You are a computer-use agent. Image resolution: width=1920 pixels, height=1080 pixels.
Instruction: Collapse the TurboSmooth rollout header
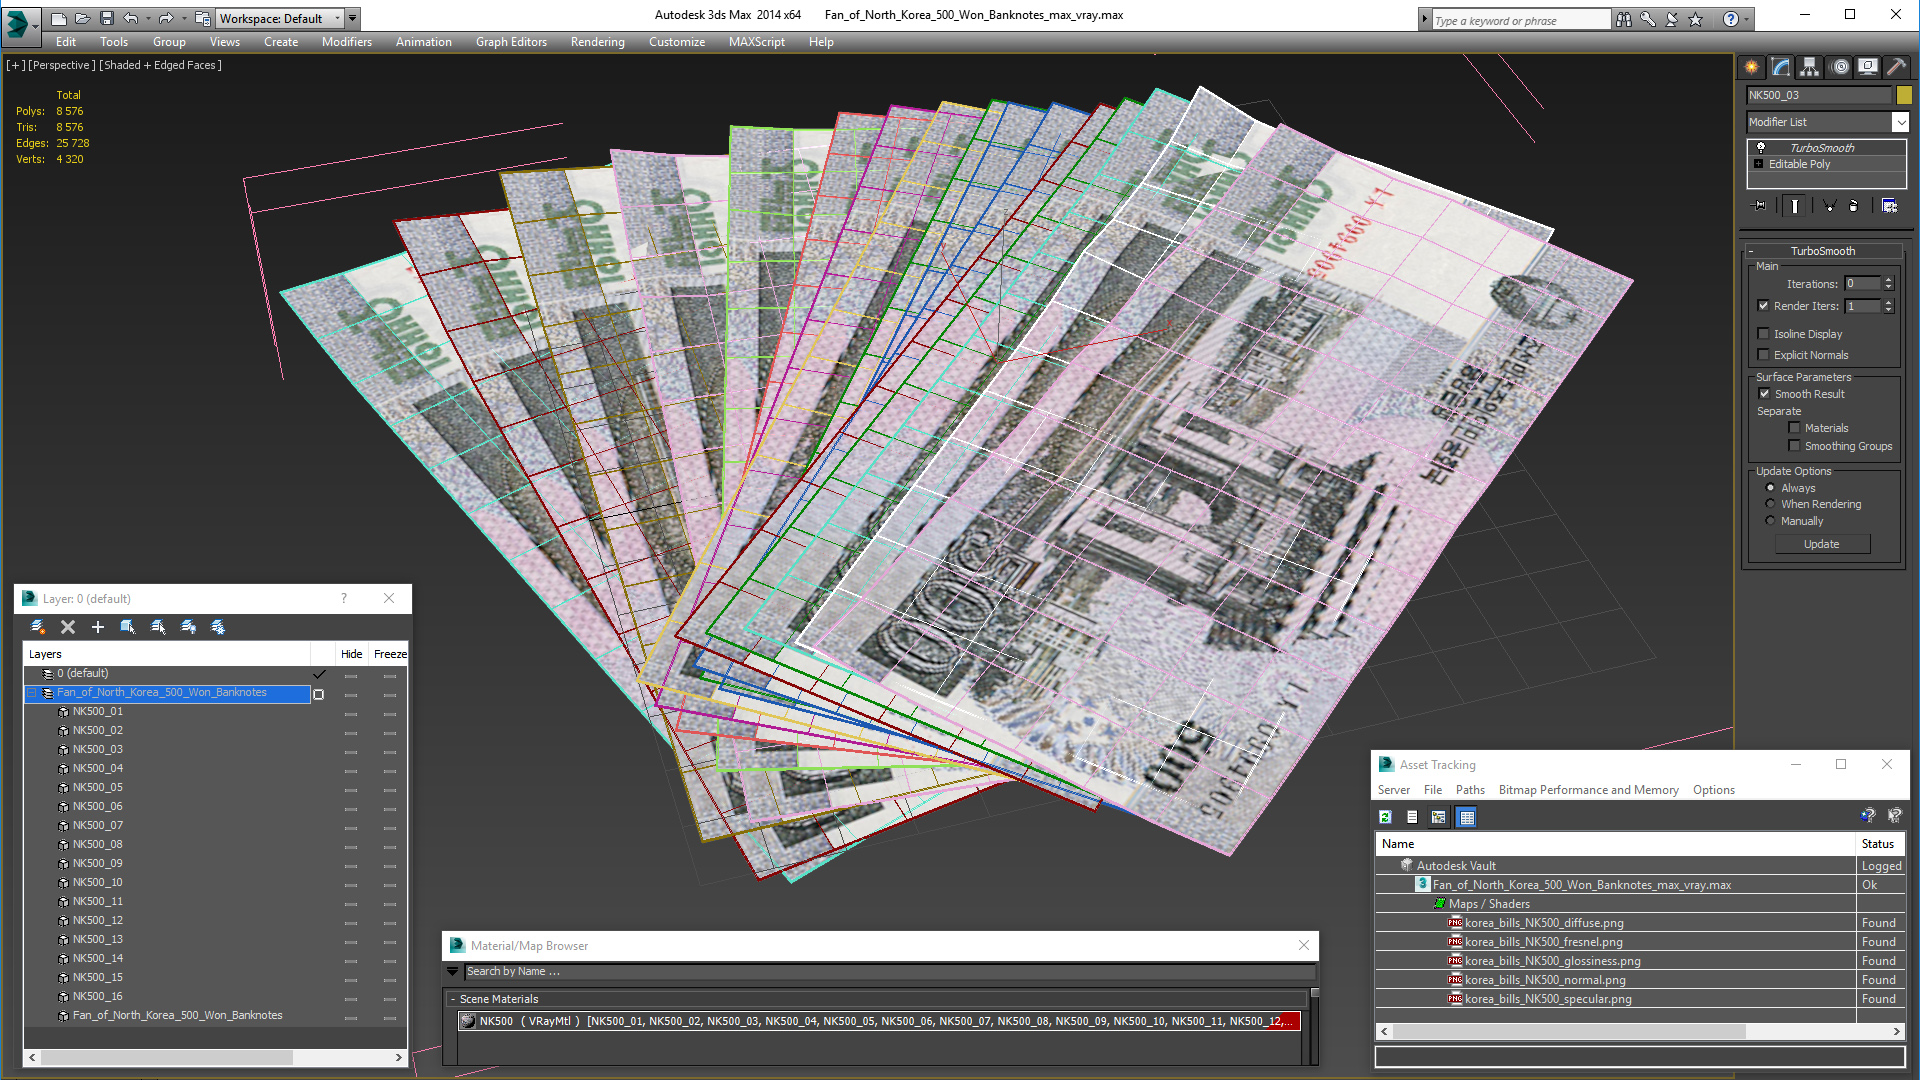1822,251
